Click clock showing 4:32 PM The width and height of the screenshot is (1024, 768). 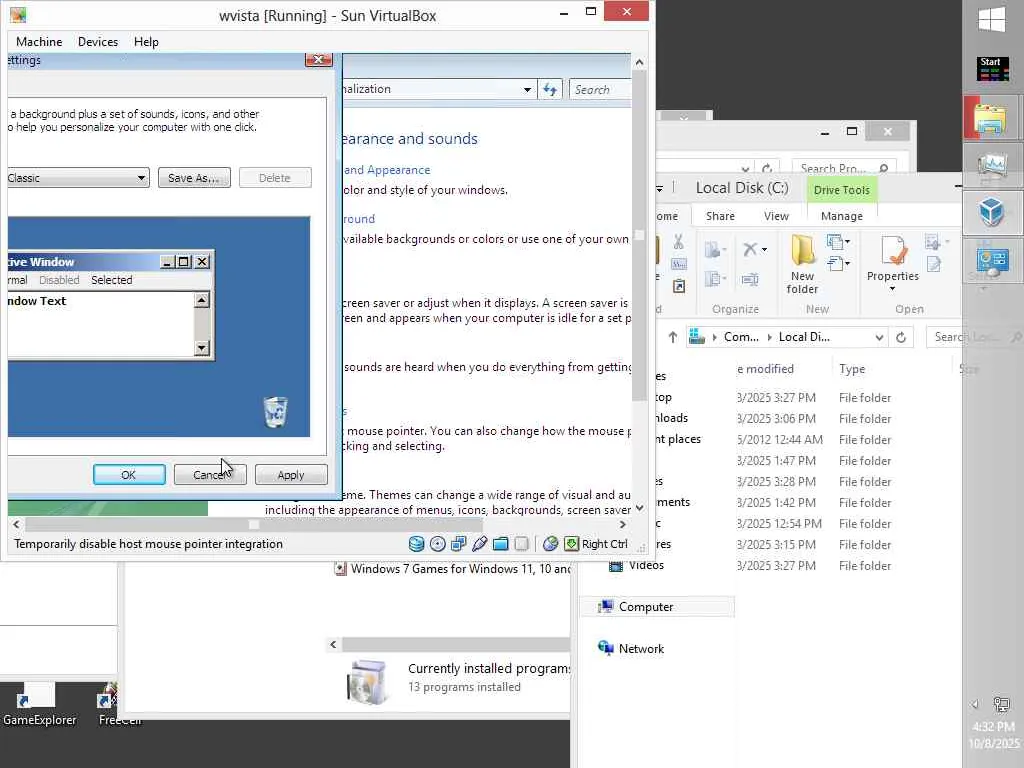[993, 726]
